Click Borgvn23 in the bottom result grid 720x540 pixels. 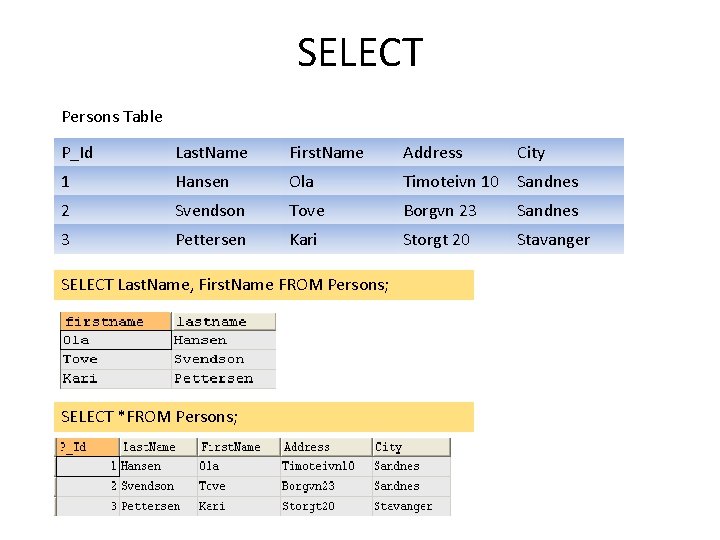click(x=308, y=486)
